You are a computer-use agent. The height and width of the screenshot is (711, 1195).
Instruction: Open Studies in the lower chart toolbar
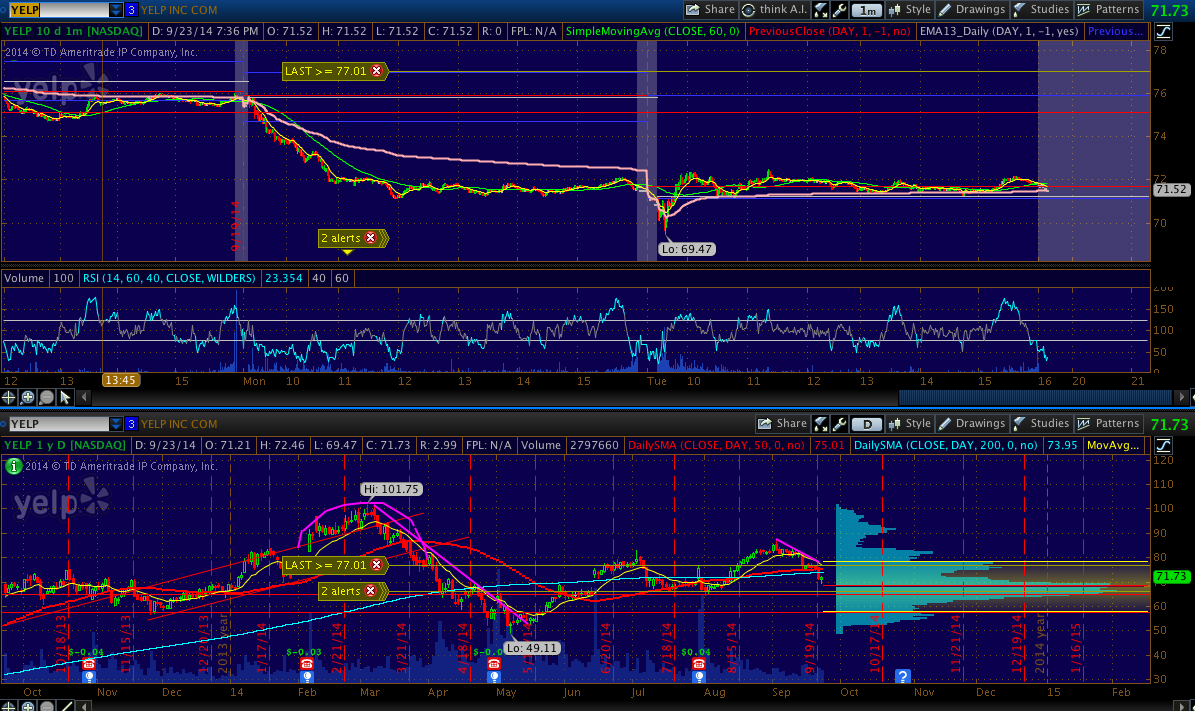click(1040, 424)
